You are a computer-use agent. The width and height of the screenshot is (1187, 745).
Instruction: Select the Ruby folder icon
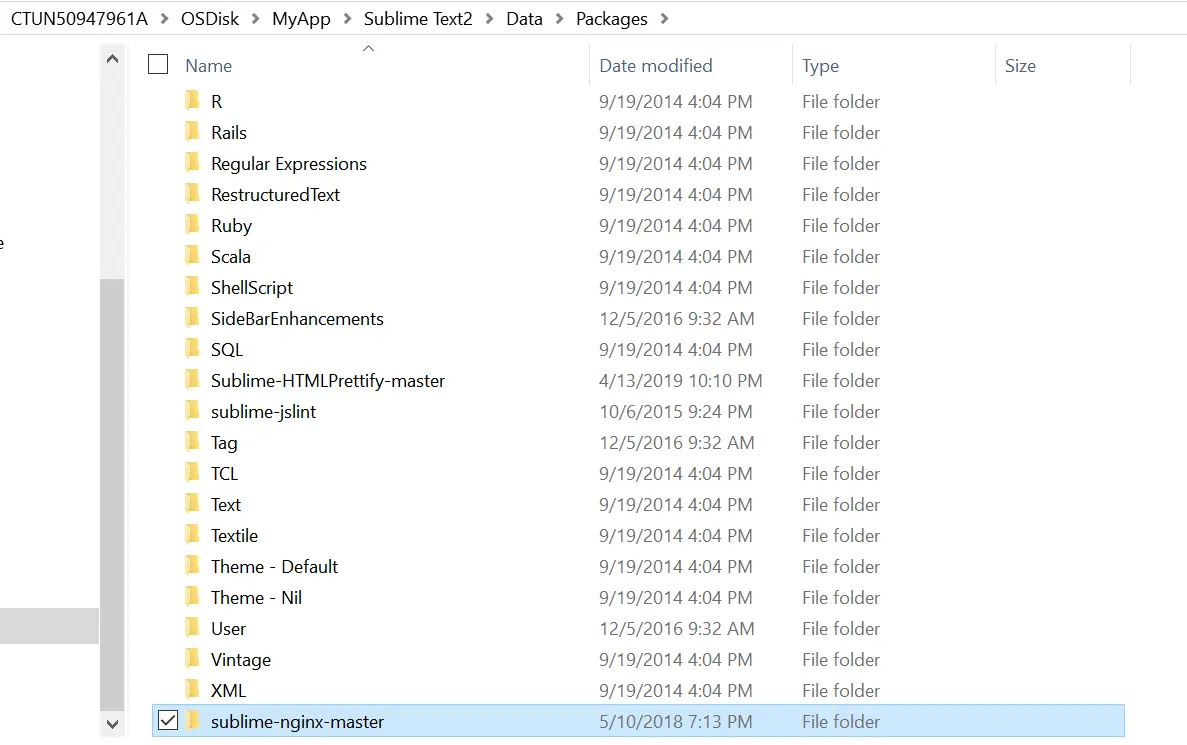(192, 224)
